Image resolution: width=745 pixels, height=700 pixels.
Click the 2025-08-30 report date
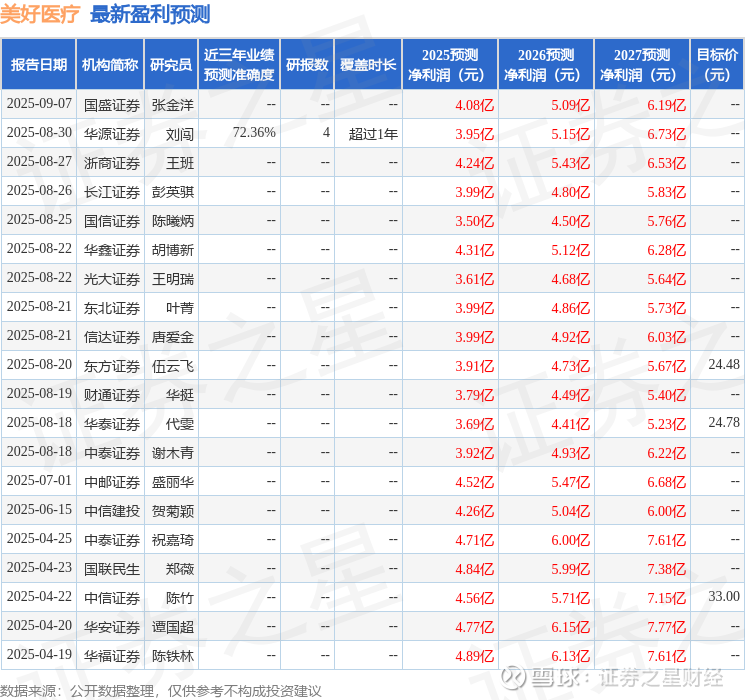[x=39, y=133]
